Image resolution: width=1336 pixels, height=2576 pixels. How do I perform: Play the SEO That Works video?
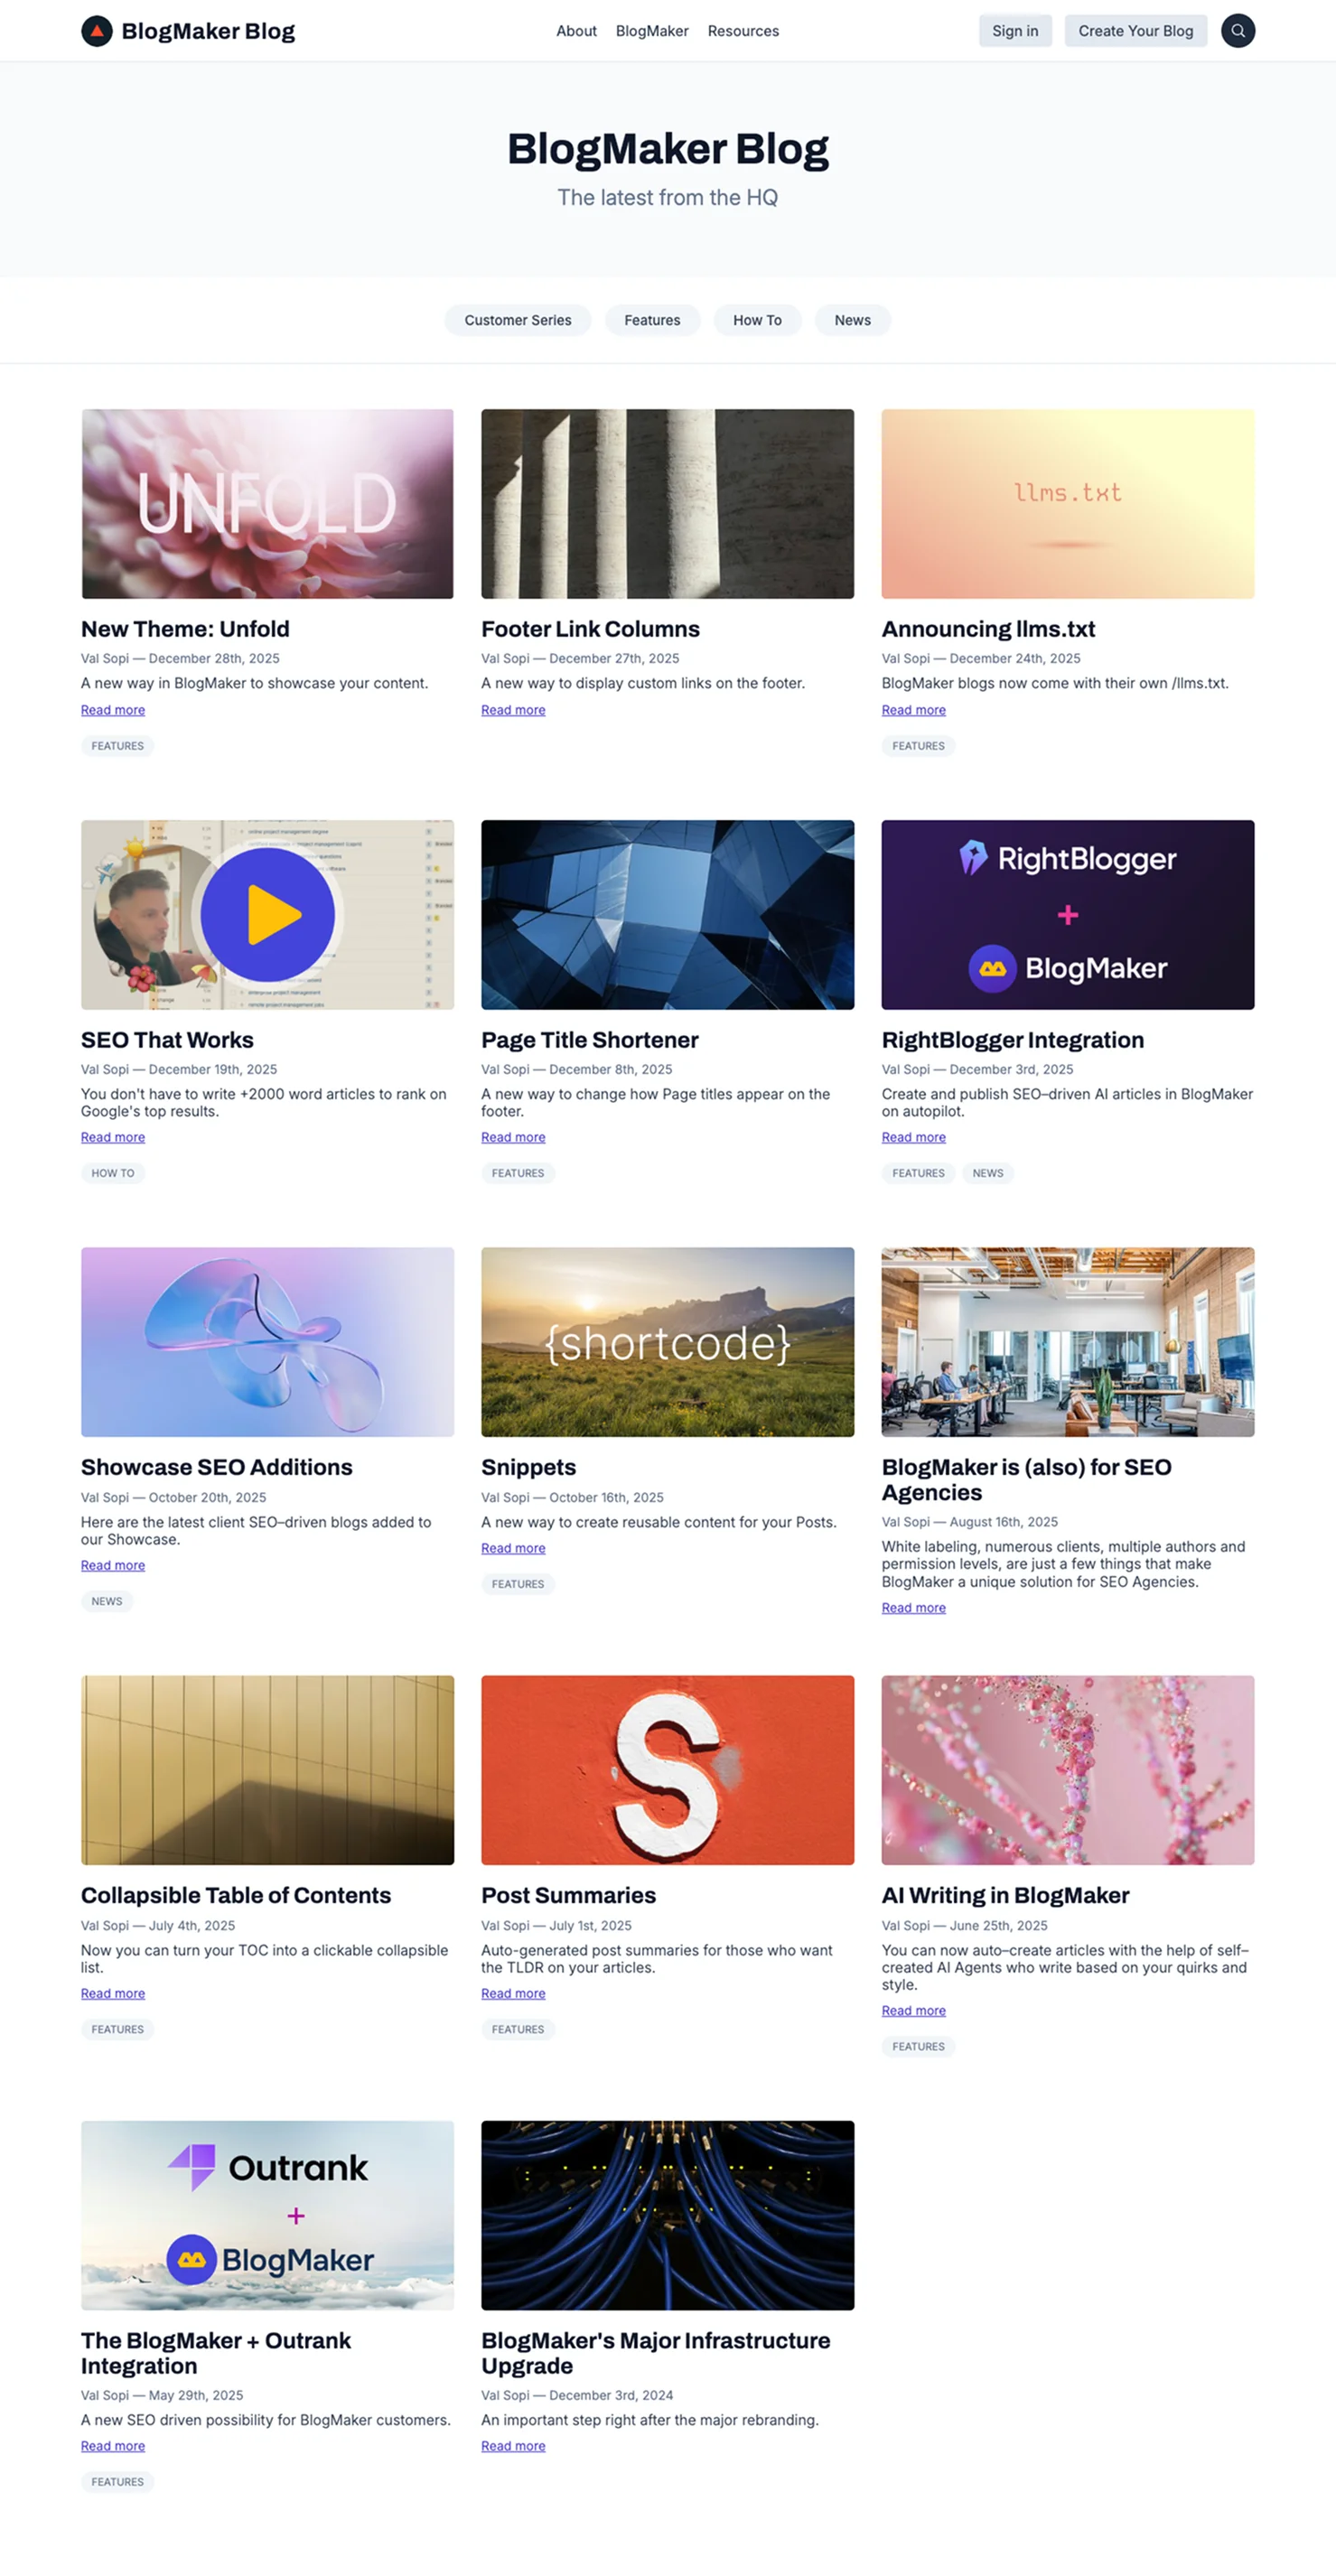[267, 914]
